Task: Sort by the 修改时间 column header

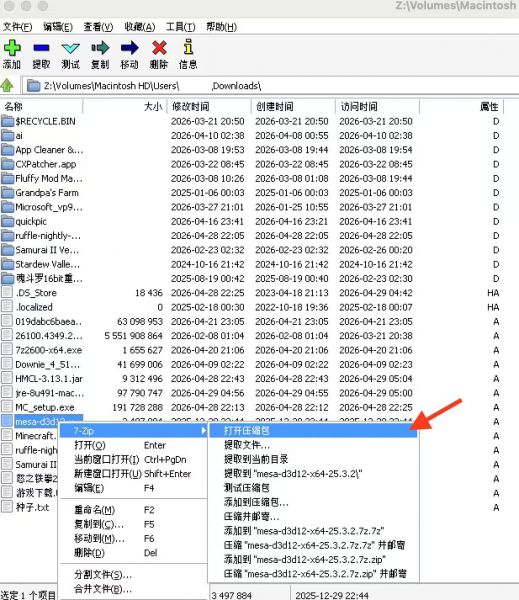Action: click(209, 106)
